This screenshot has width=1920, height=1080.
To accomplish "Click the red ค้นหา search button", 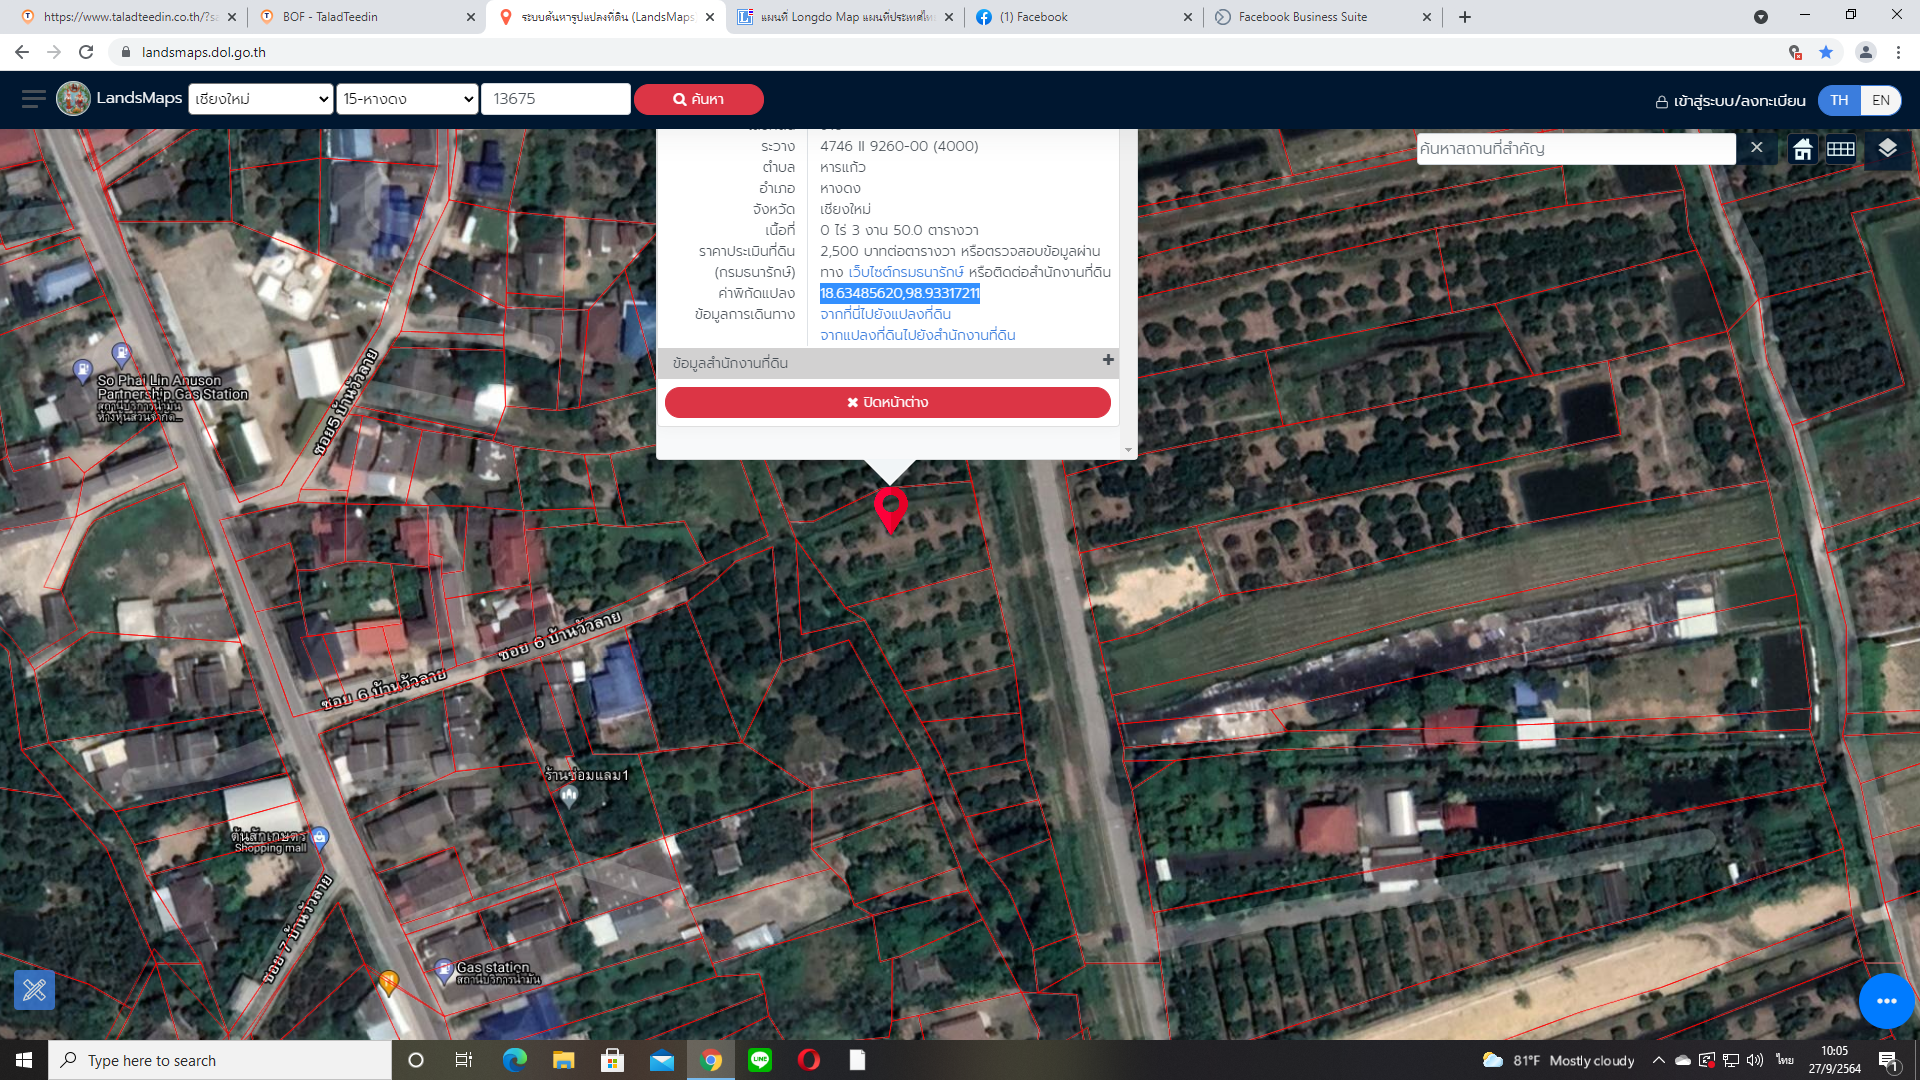I will pos(698,99).
